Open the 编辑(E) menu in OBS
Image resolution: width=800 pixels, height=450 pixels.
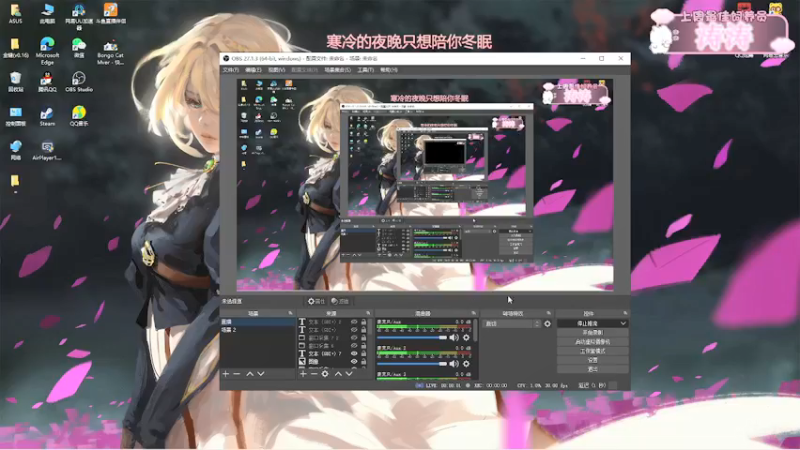[253, 70]
